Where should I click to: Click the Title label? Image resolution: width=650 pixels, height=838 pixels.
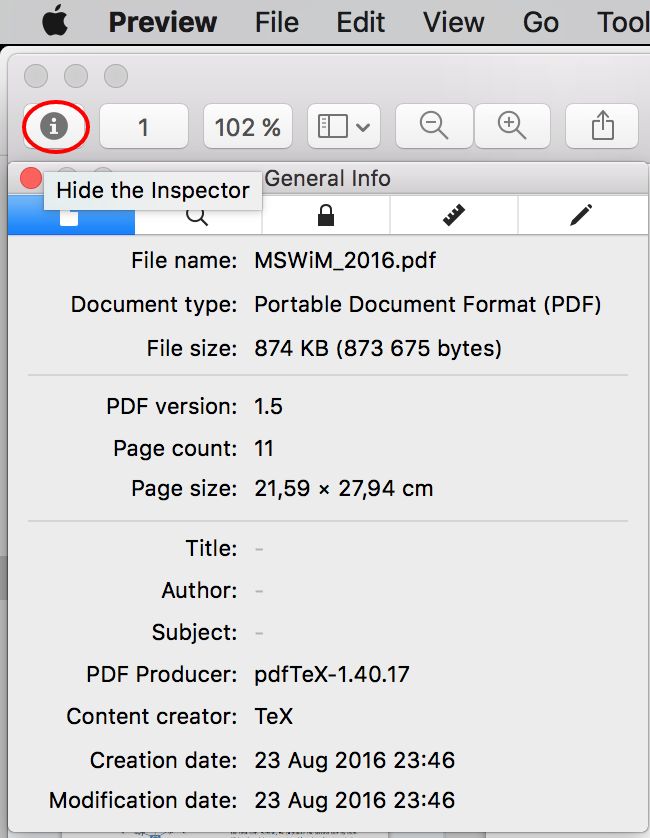tap(211, 548)
